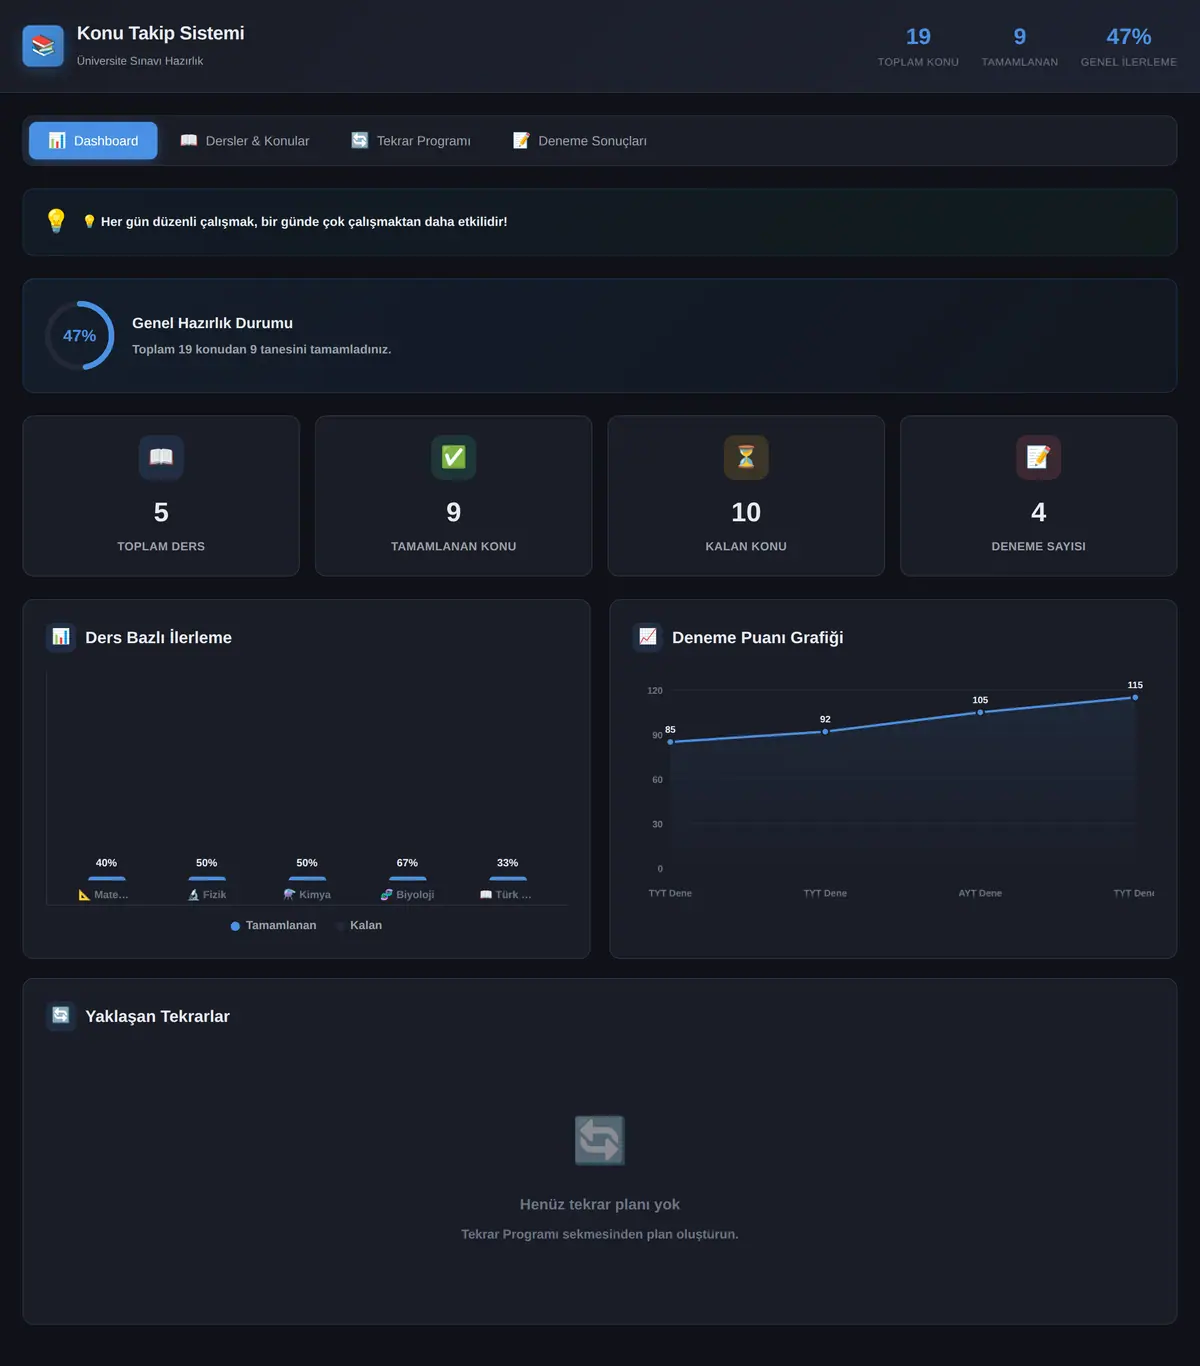Open the Tekrar Programı tab

coord(411,141)
